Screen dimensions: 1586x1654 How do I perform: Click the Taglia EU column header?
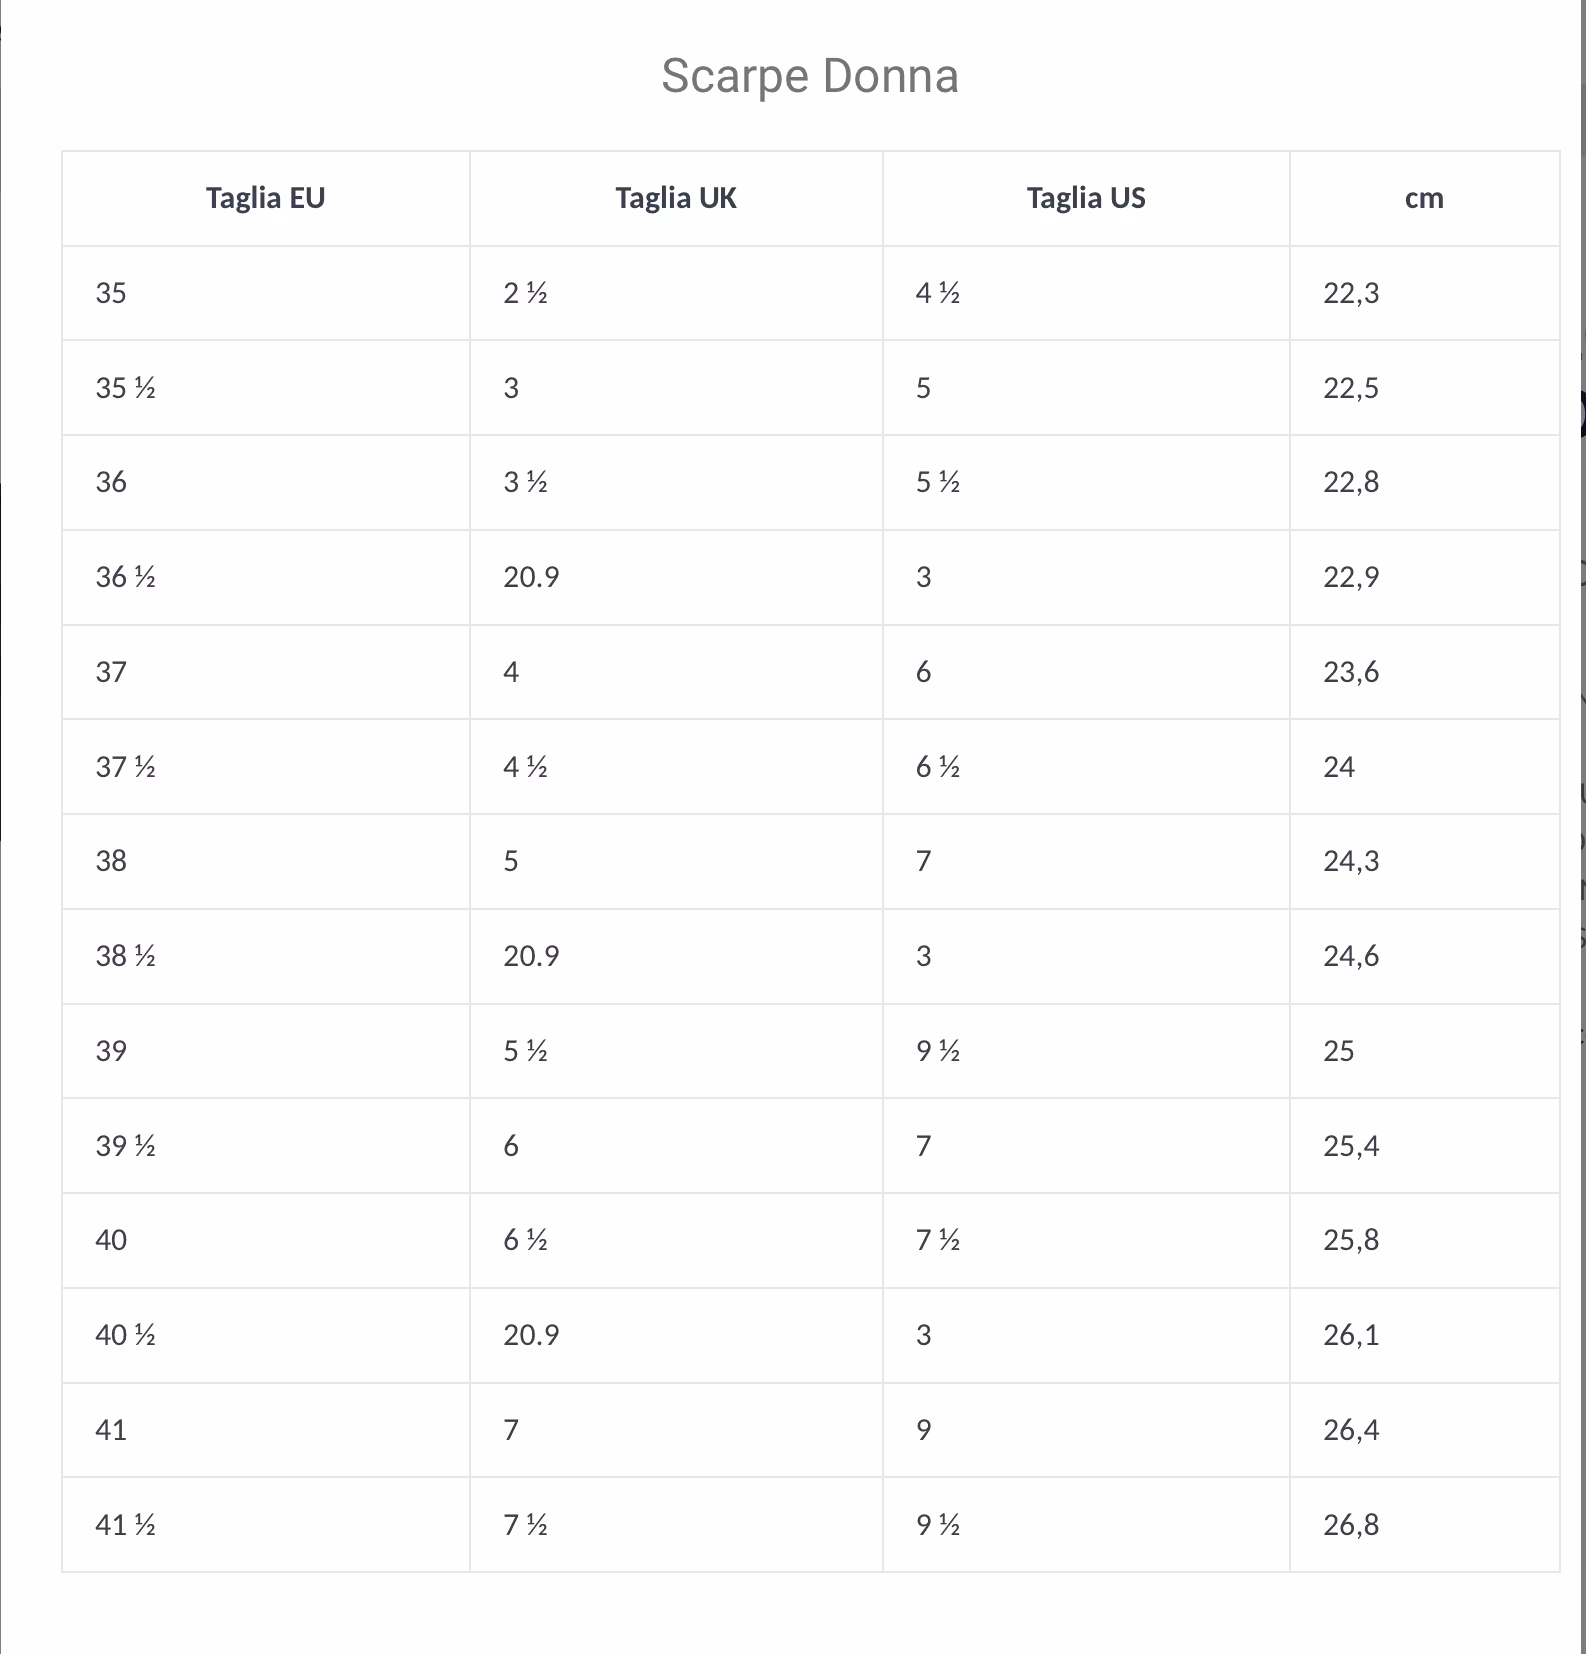click(265, 198)
